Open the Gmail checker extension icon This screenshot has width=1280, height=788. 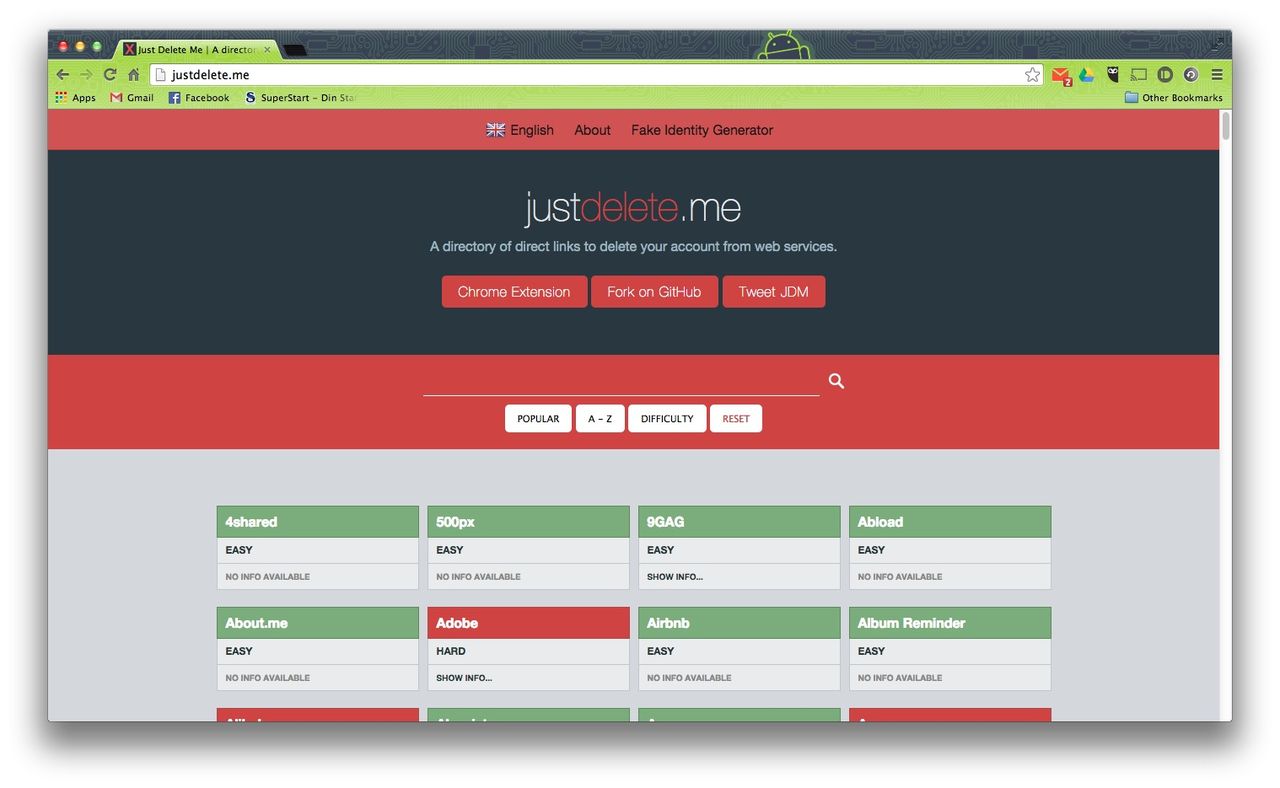click(x=1061, y=75)
